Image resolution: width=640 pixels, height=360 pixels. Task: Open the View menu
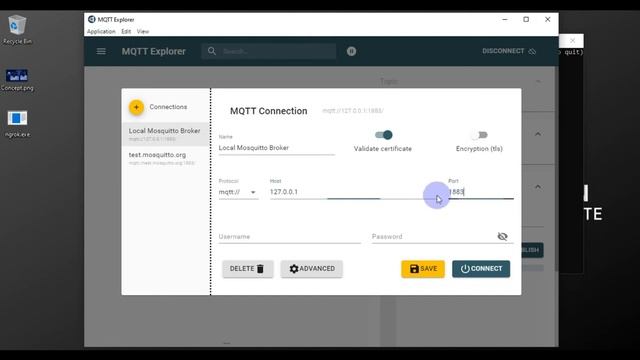point(143,31)
